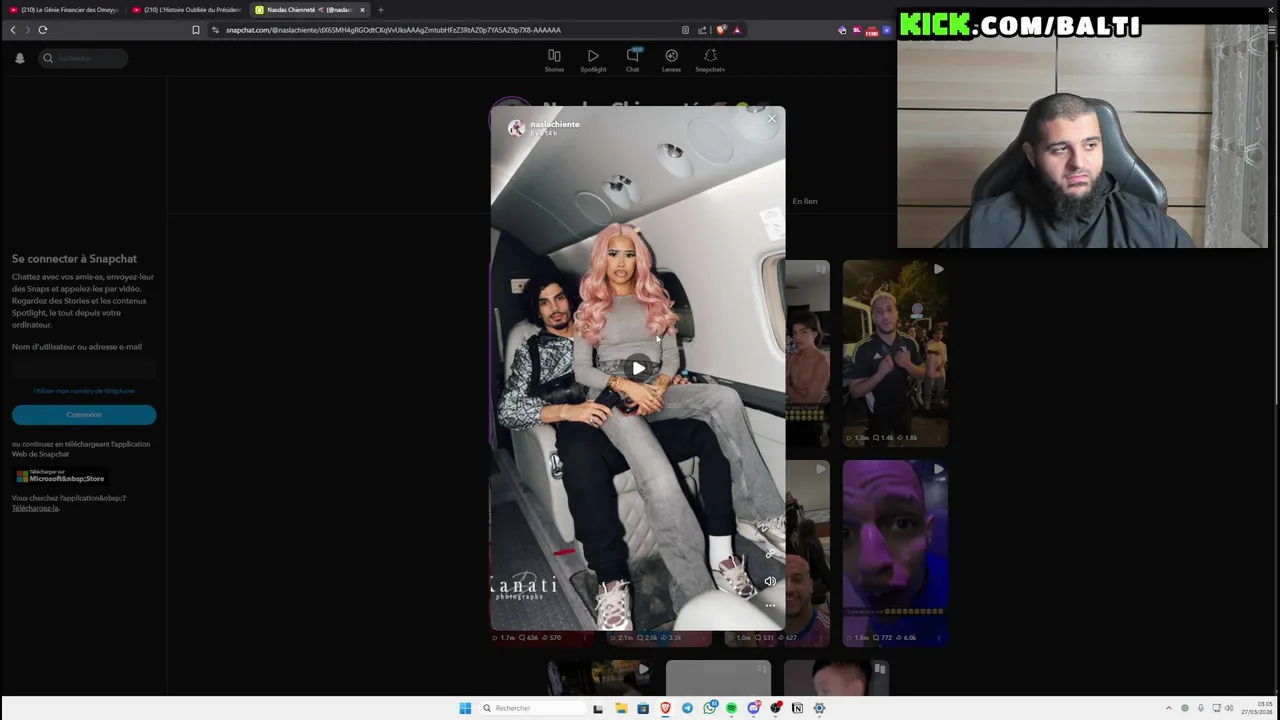1280x720 pixels.
Task: Click the Brave Rewards triangle icon
Action: [737, 30]
